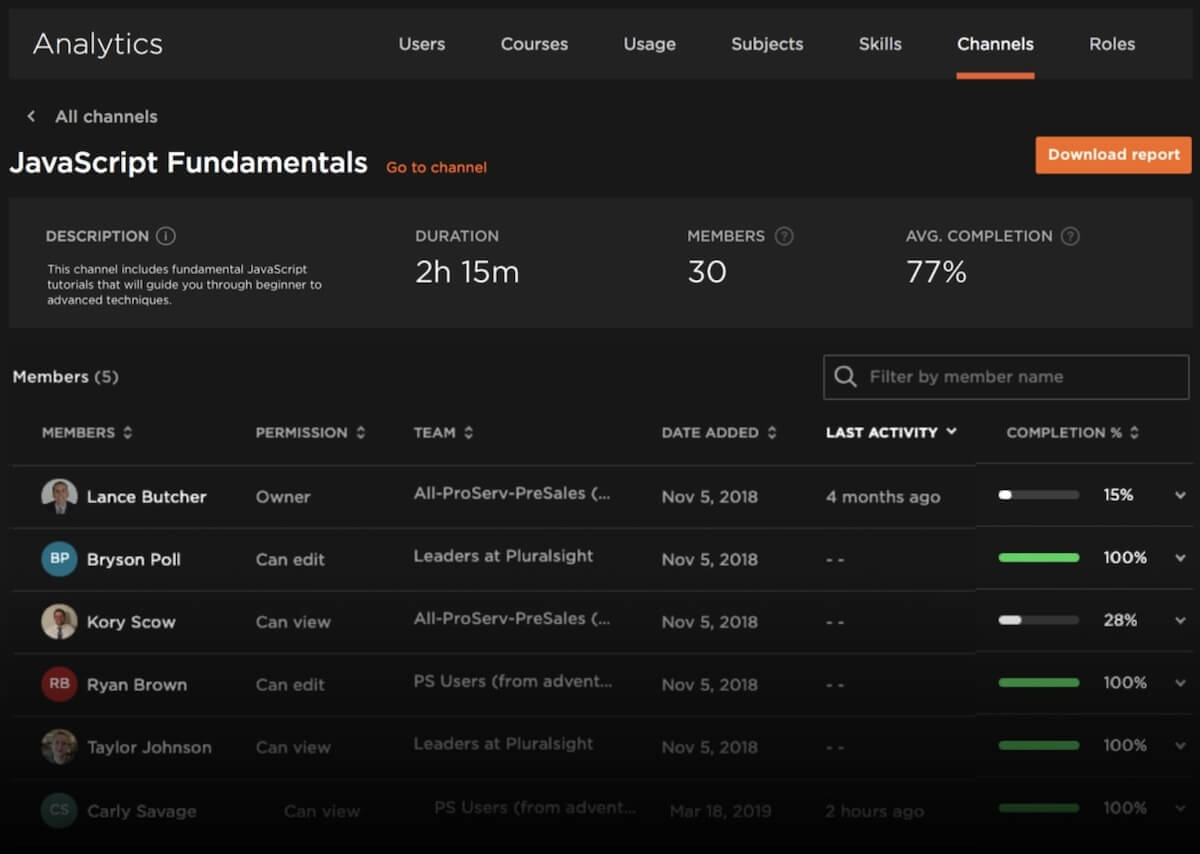Click Lance Butcher's 15% completion bar
The image size is (1200, 854).
tap(1039, 495)
